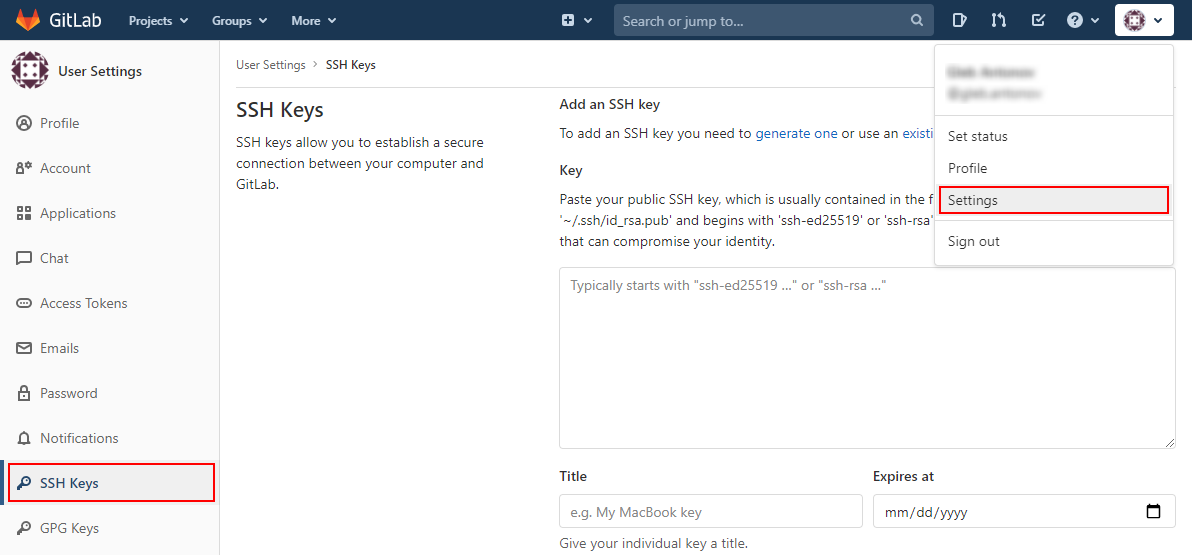Open User Settings sidebar header link

(x=100, y=71)
